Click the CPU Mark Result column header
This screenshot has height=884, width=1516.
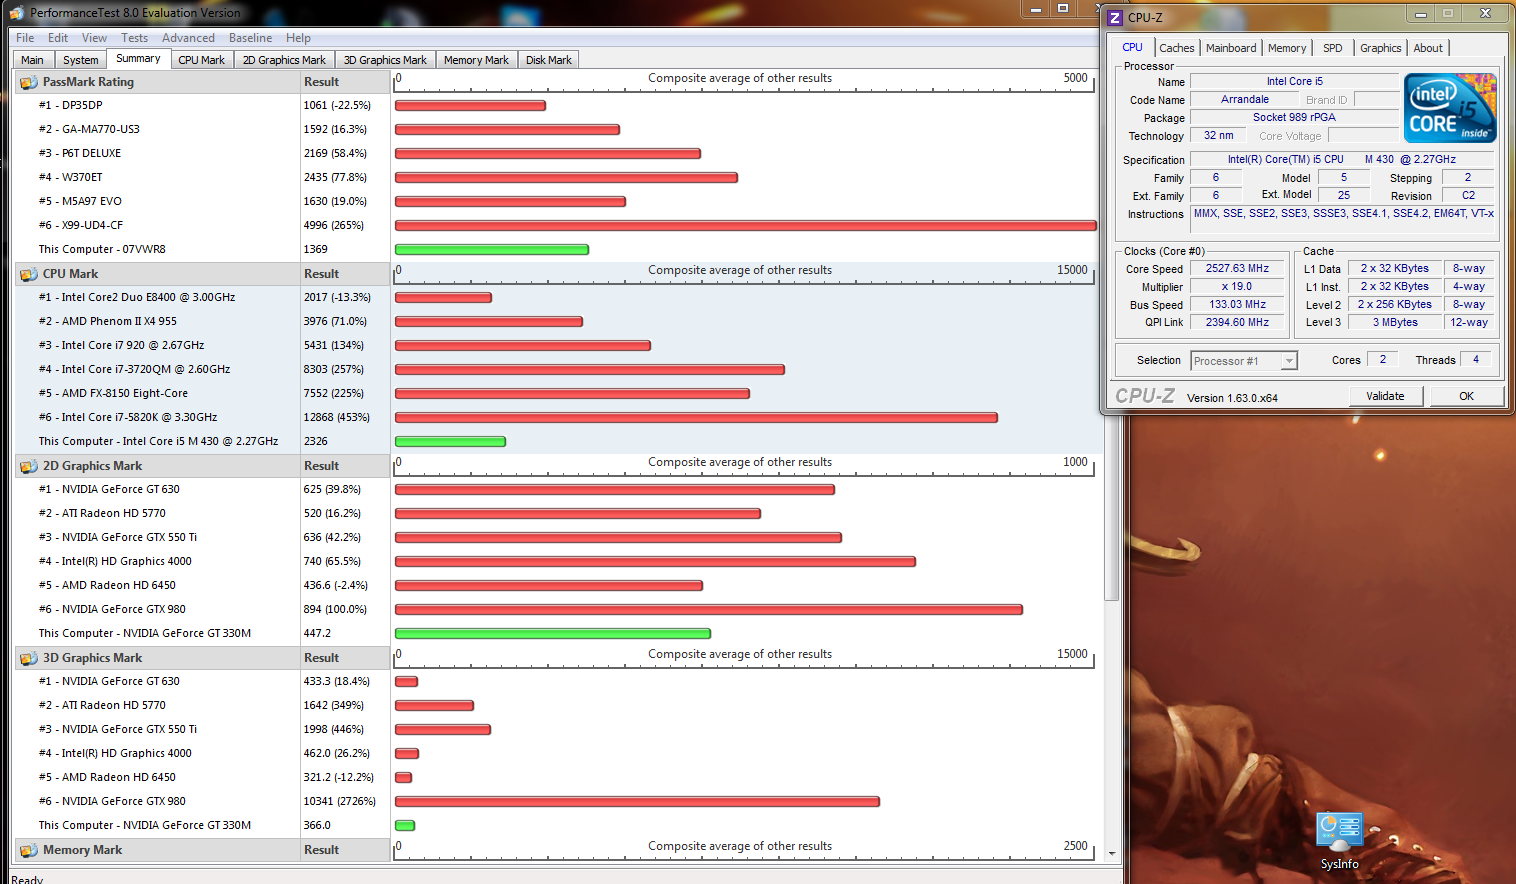point(345,274)
